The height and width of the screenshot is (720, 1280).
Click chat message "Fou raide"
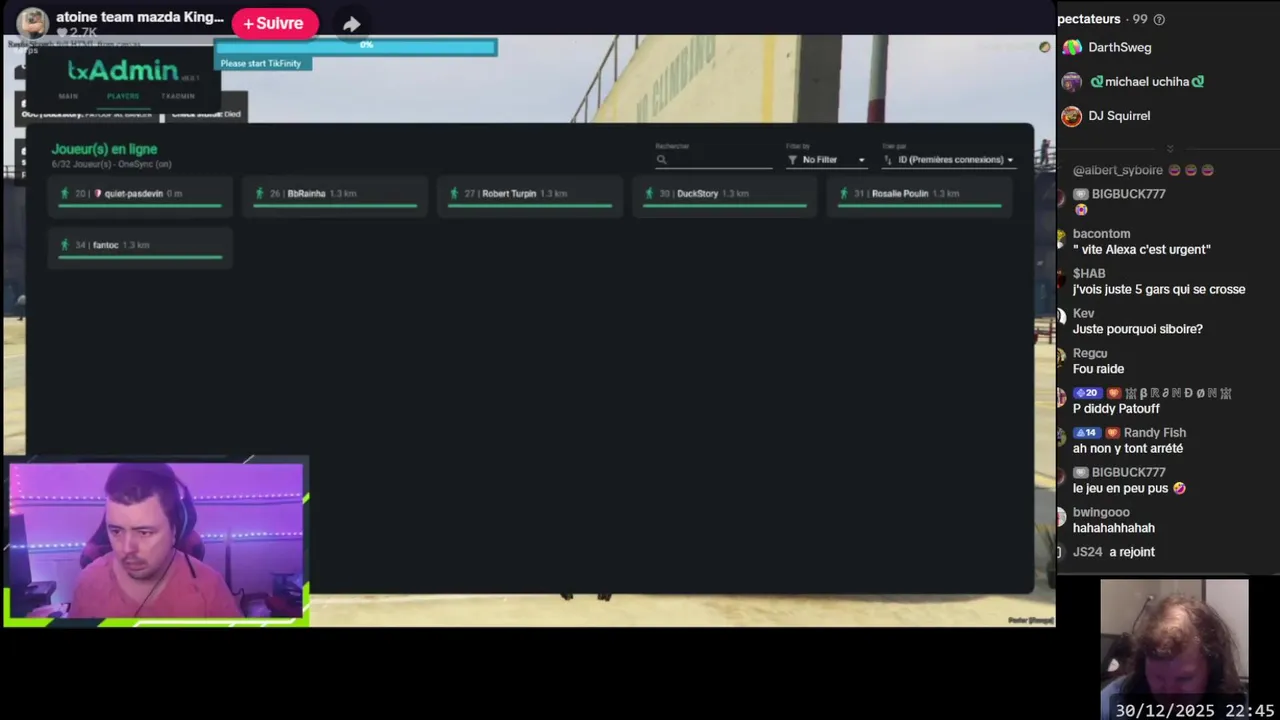tap(1098, 369)
